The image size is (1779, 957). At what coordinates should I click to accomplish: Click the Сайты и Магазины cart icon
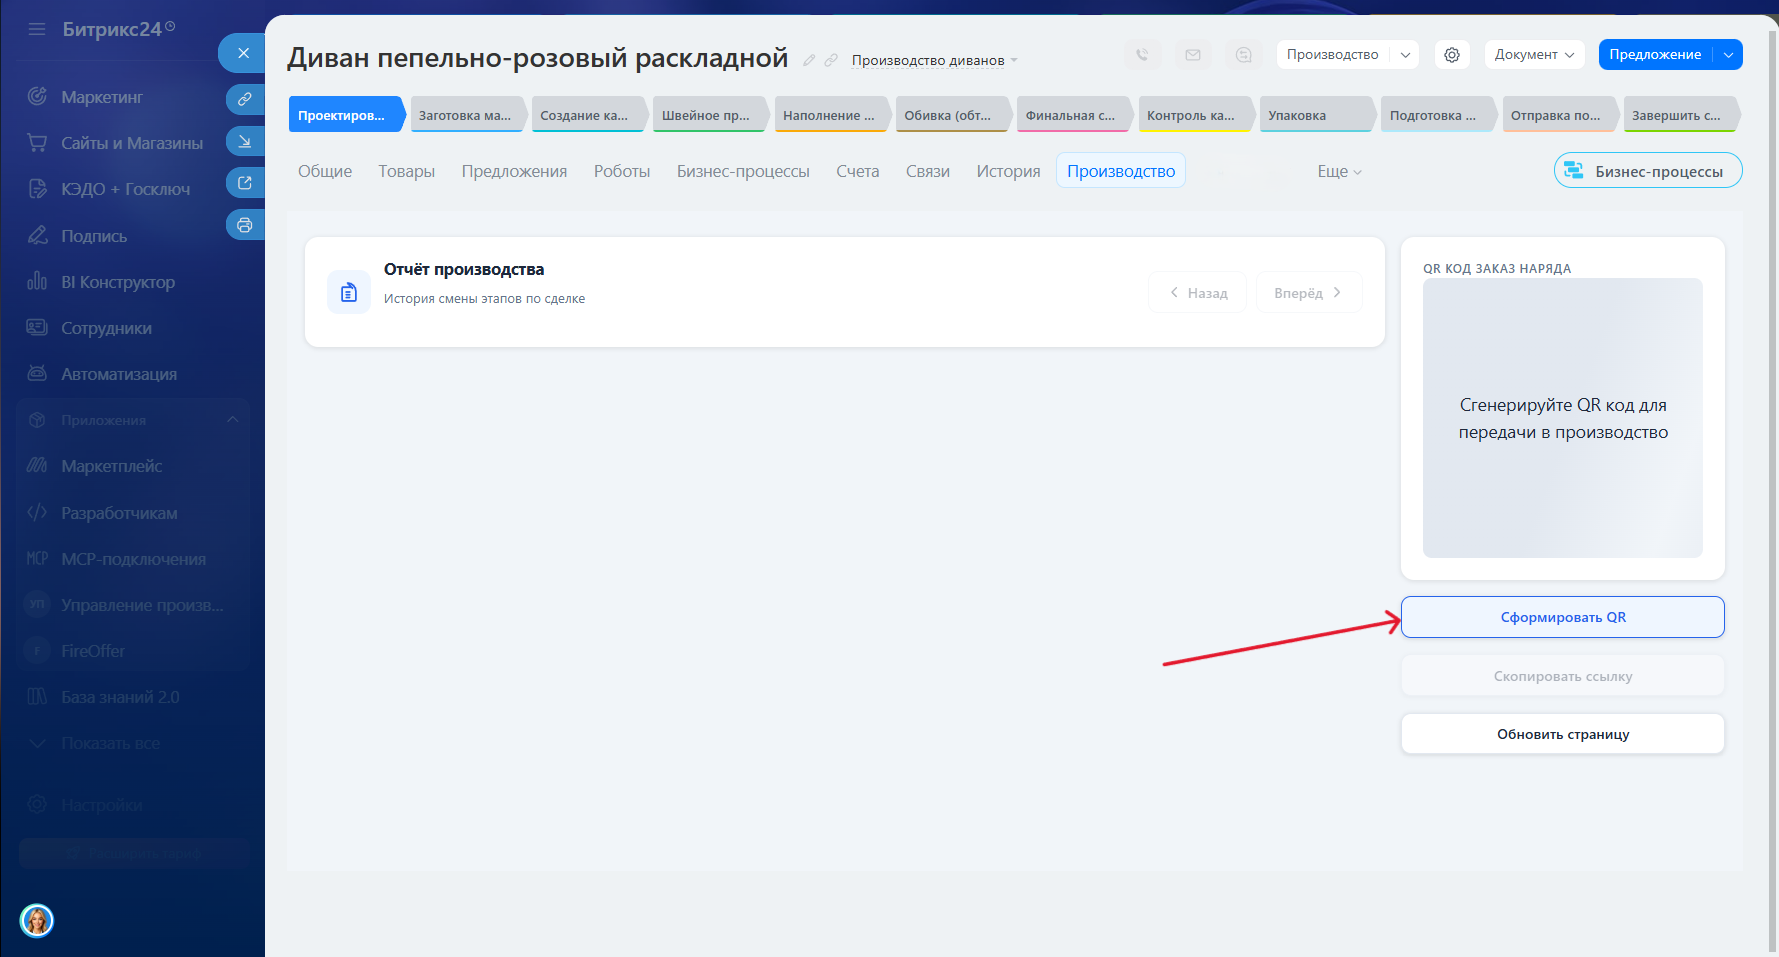[37, 143]
